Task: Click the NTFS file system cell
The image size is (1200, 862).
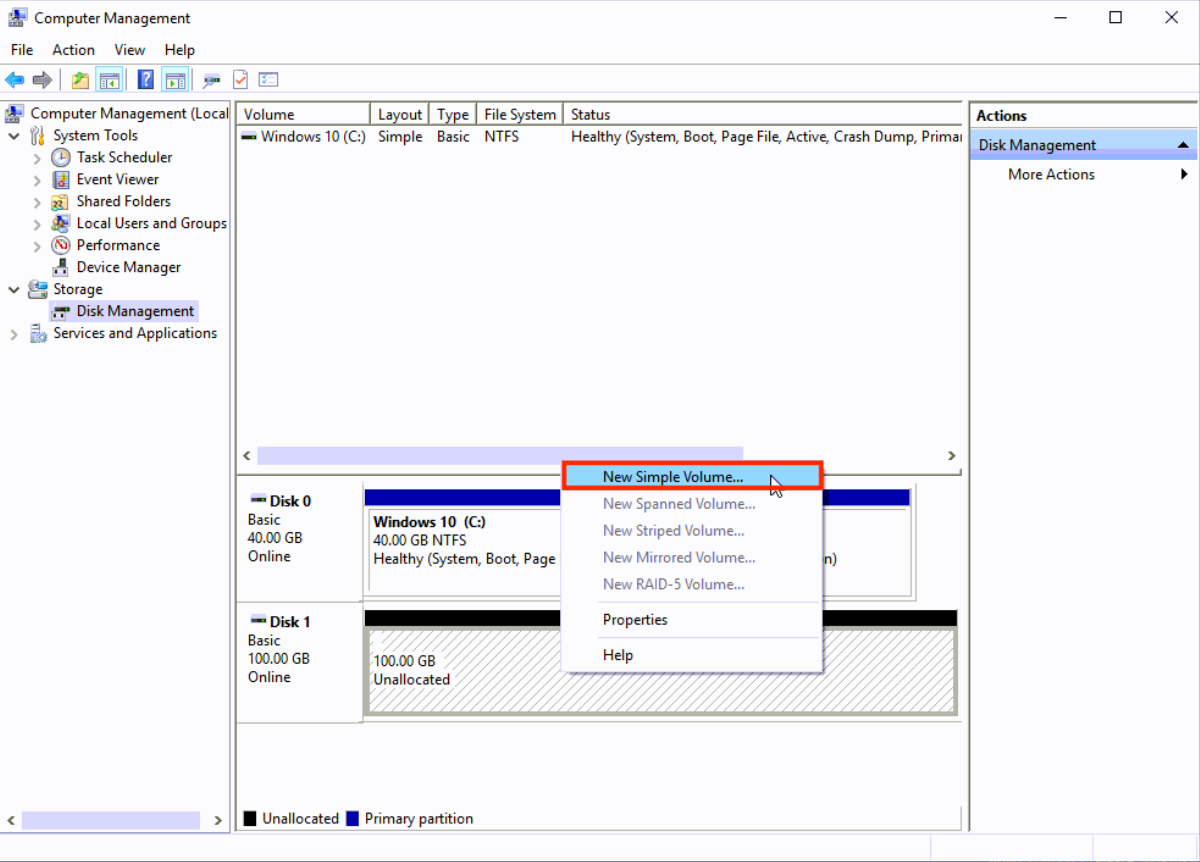Action: [x=502, y=137]
